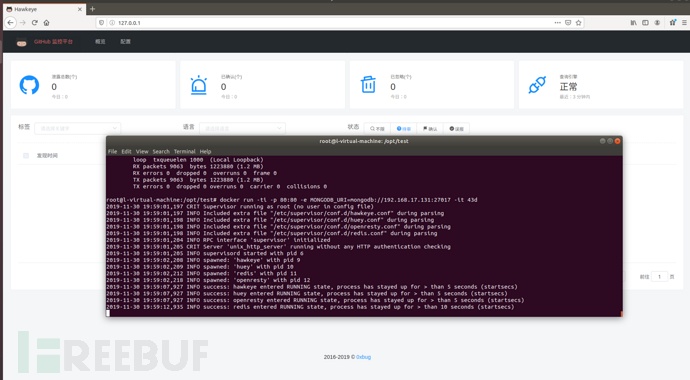The image size is (690, 380).
Task: Open the terminal Edit menu
Action: tap(126, 151)
